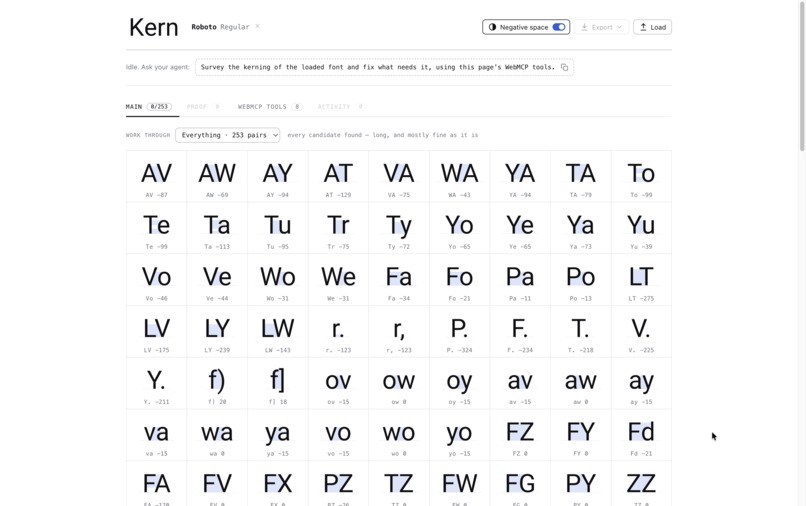Open the Tr pair cell
Image resolution: width=806 pixels, height=506 pixels.
[x=338, y=228]
